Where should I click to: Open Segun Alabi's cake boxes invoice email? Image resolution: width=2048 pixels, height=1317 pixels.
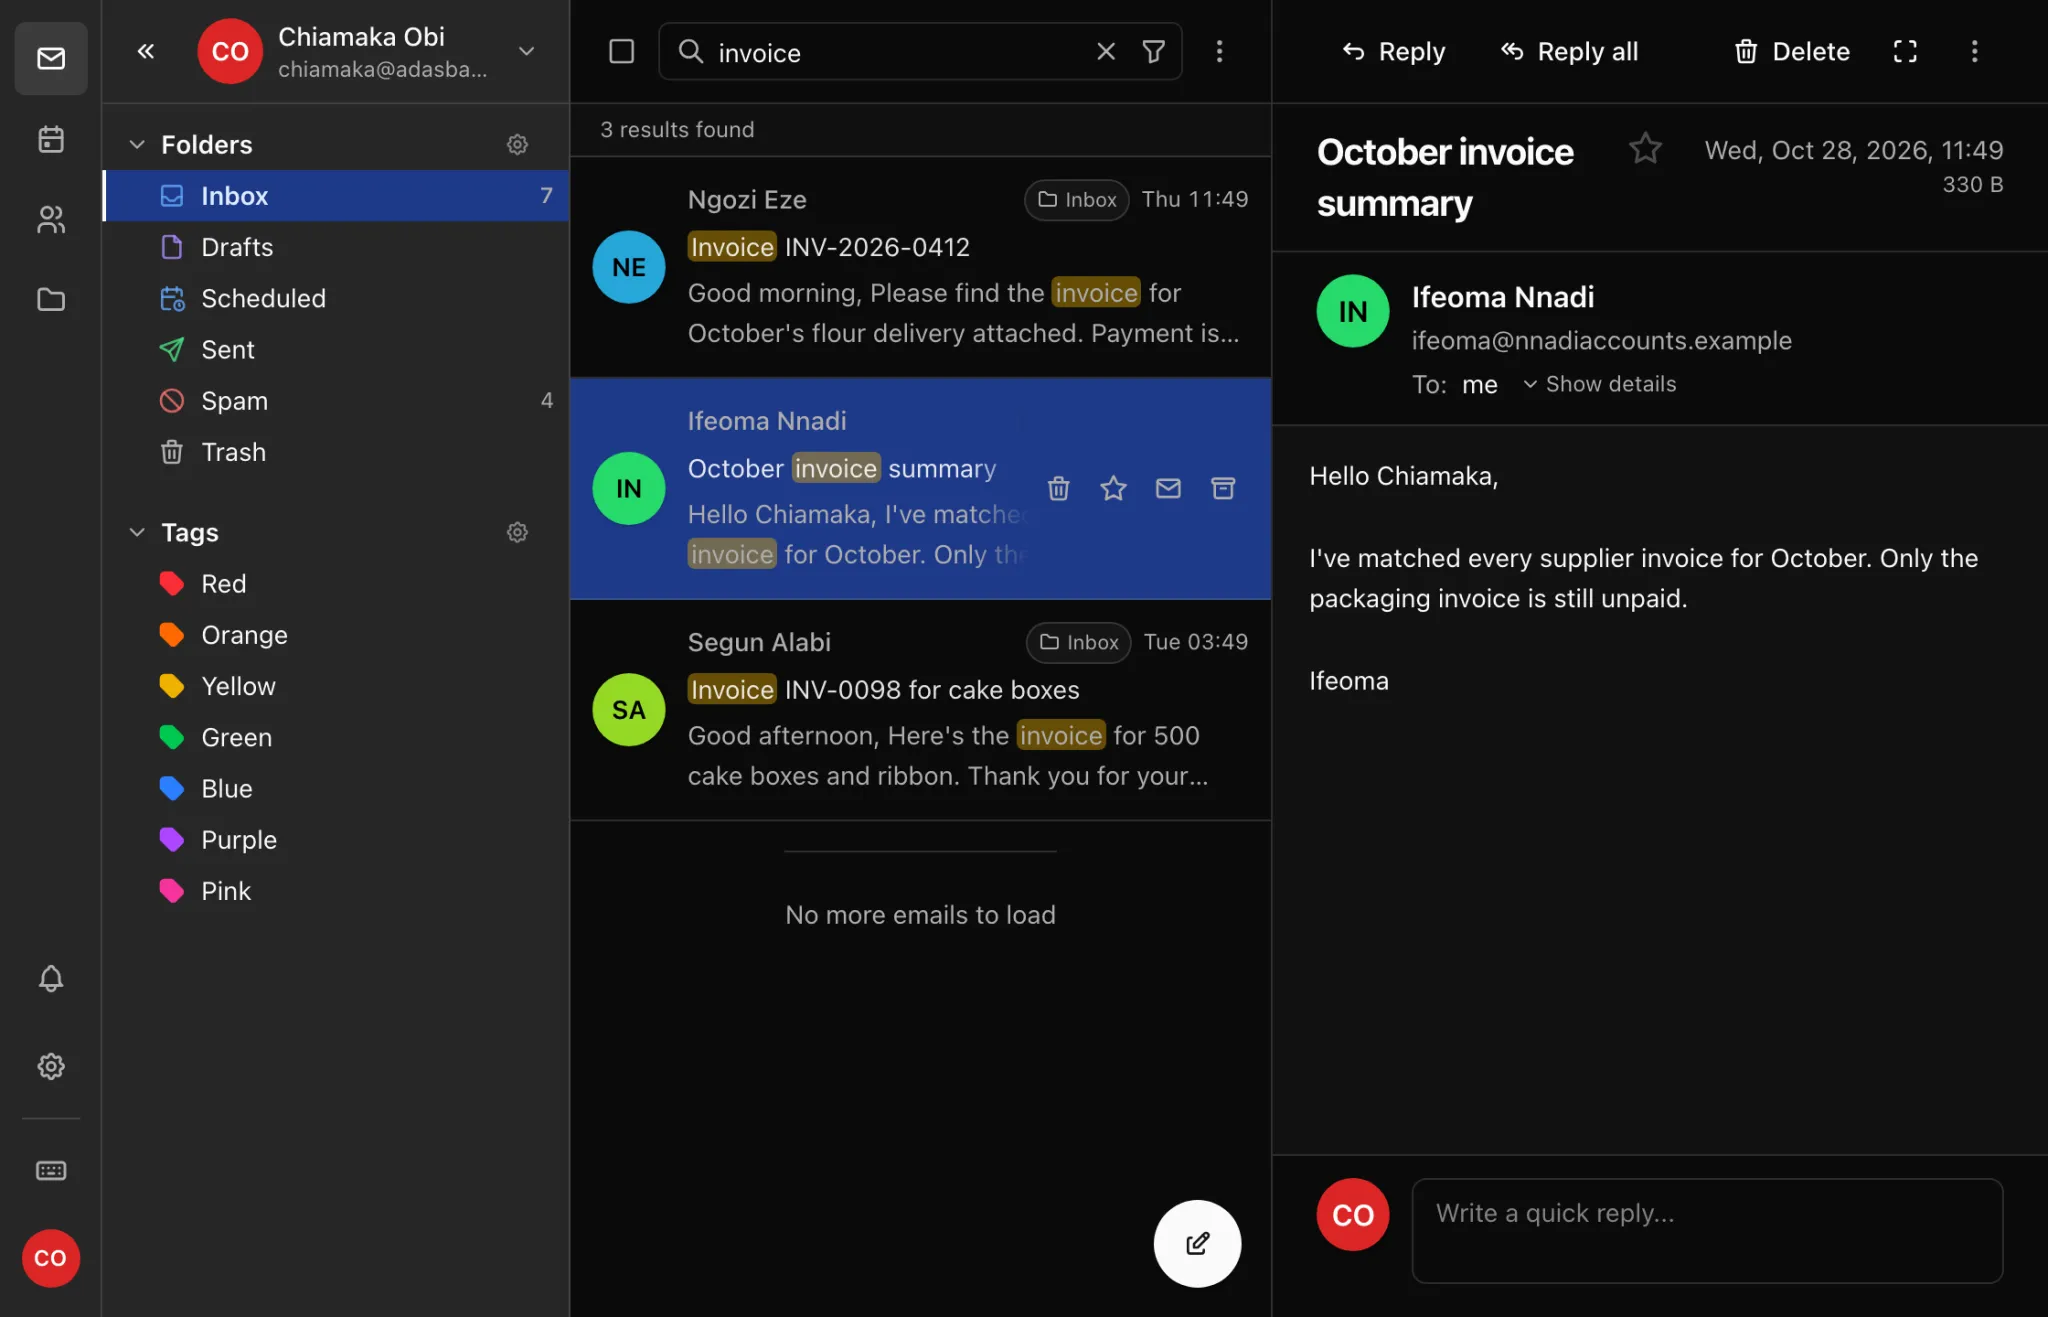[x=920, y=710]
